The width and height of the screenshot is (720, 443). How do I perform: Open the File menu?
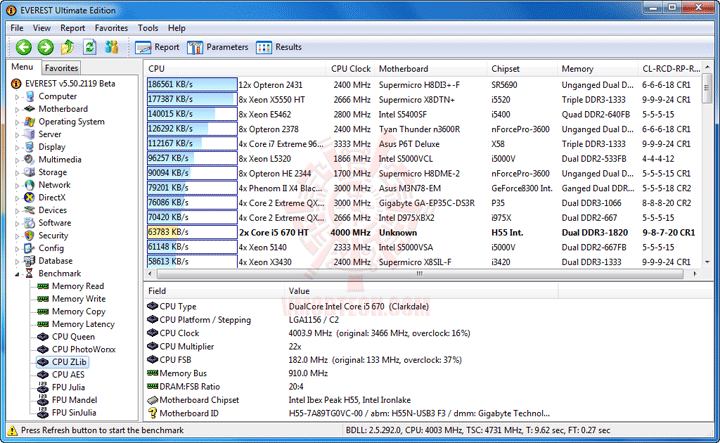[17, 28]
